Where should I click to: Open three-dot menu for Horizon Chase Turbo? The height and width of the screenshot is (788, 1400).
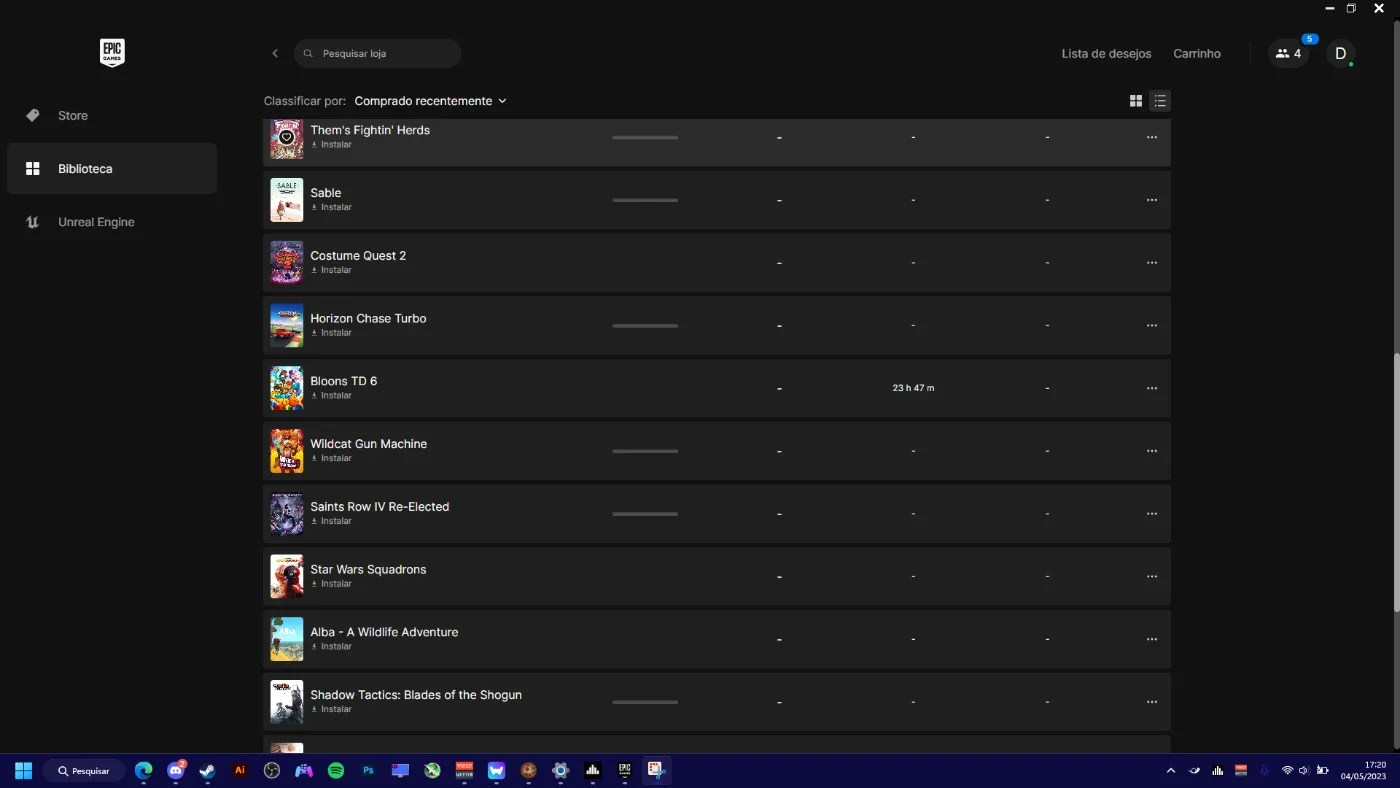pos(1152,325)
